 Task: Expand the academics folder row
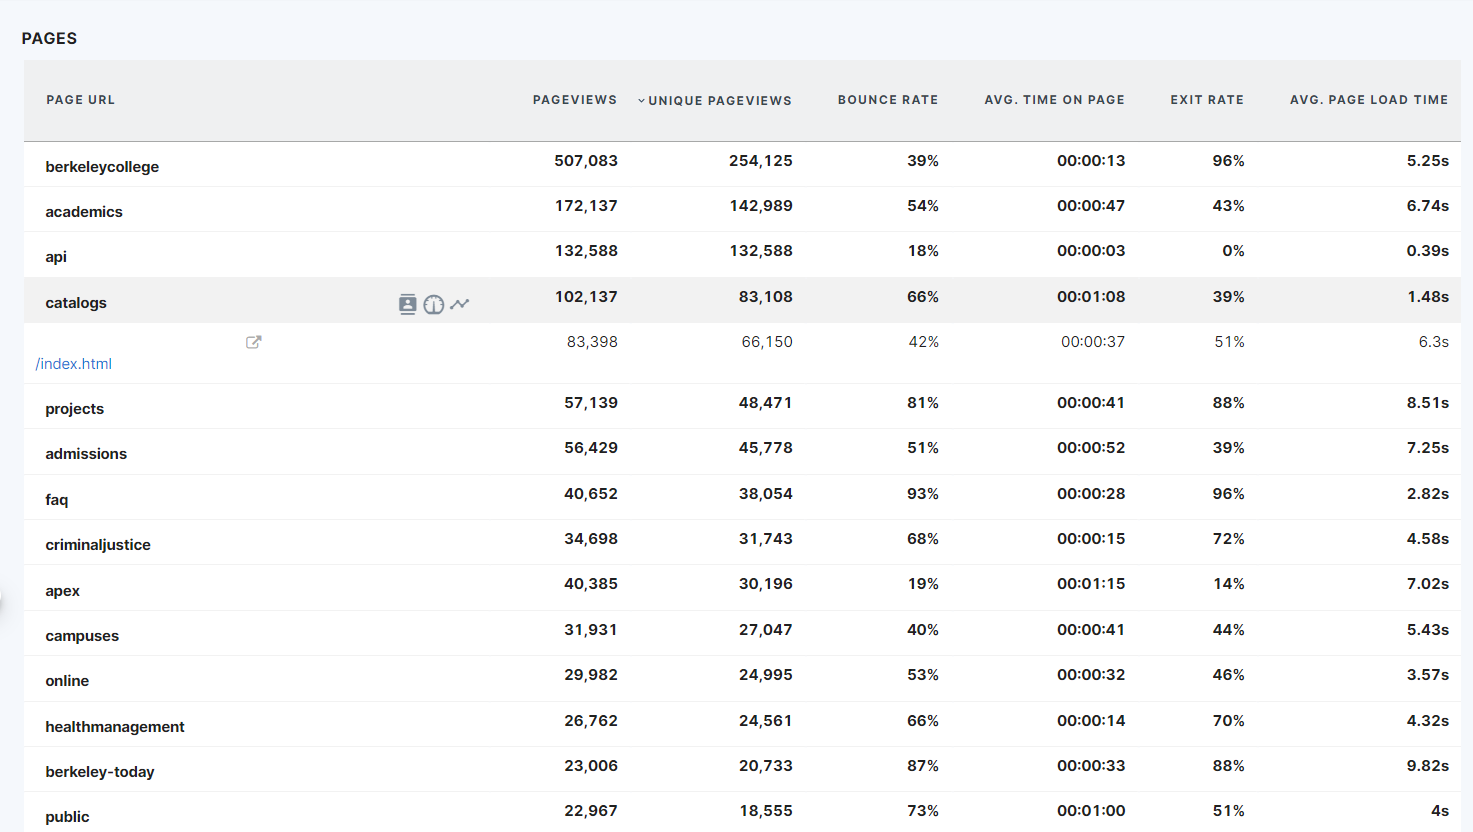point(84,212)
